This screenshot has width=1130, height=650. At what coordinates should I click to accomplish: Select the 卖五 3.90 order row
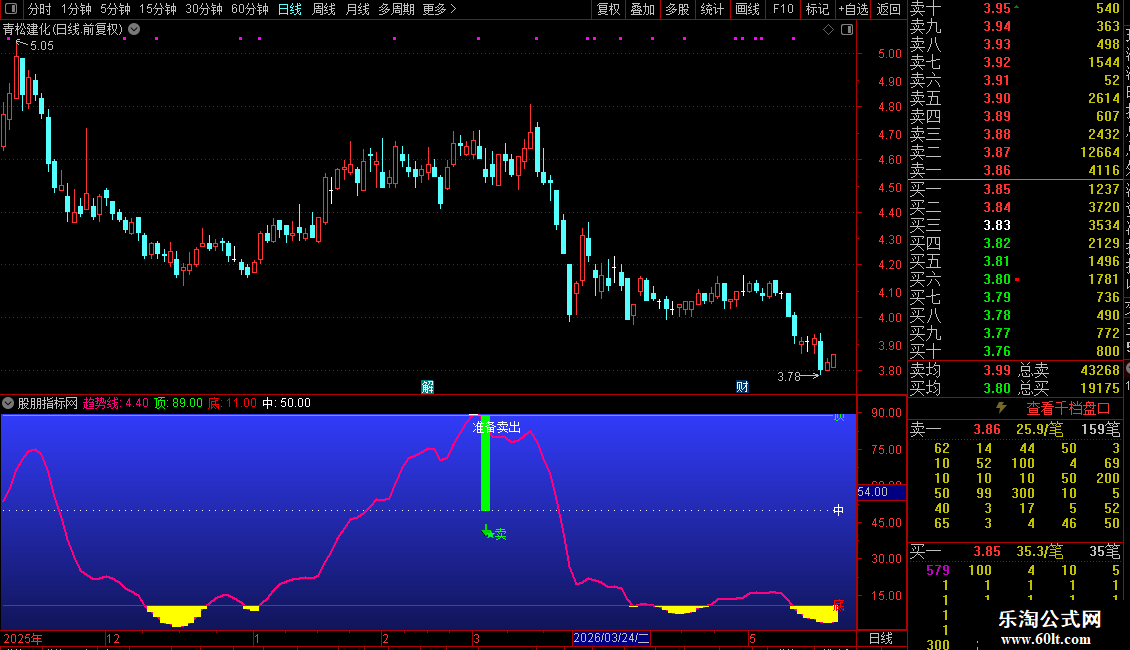(x=1015, y=98)
